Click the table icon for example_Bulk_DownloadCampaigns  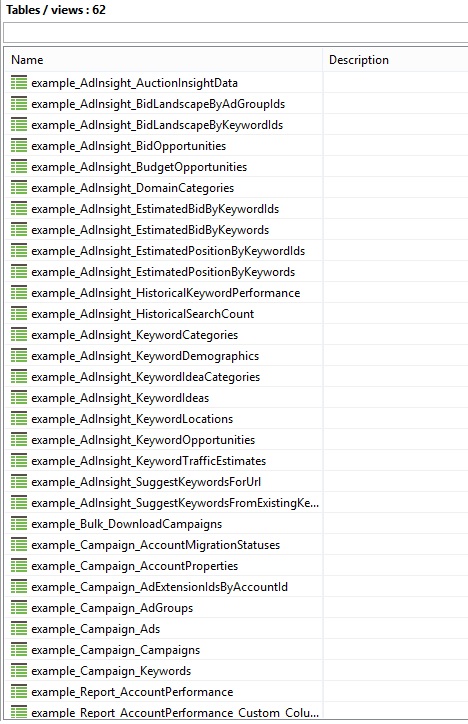click(19, 524)
